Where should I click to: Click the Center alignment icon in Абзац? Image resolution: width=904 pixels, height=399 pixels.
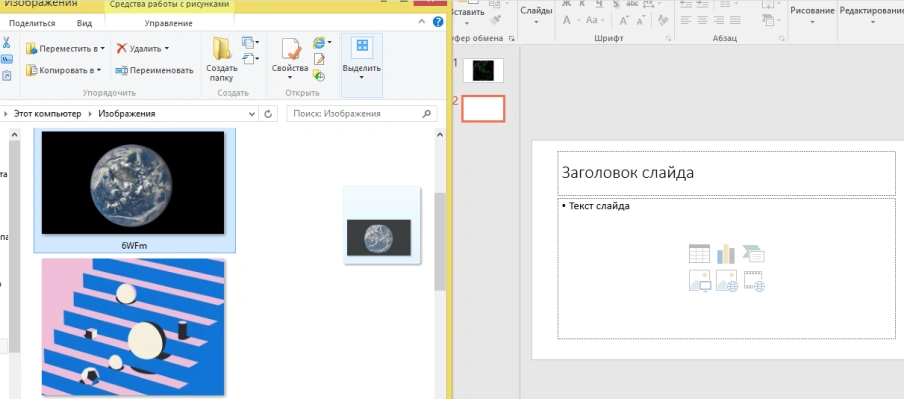(702, 20)
